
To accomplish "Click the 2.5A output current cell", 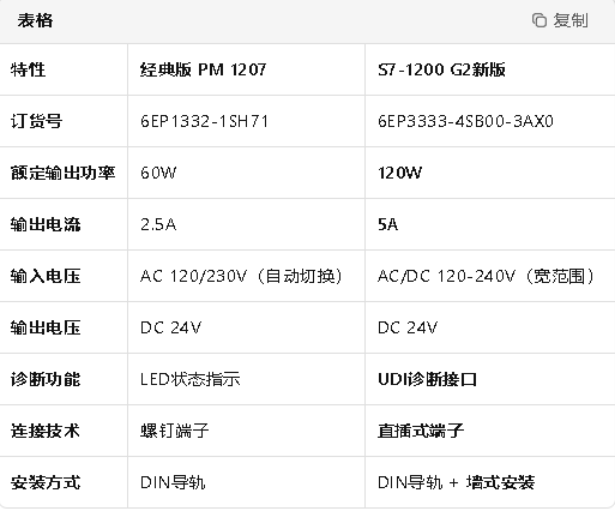I will pos(159,225).
